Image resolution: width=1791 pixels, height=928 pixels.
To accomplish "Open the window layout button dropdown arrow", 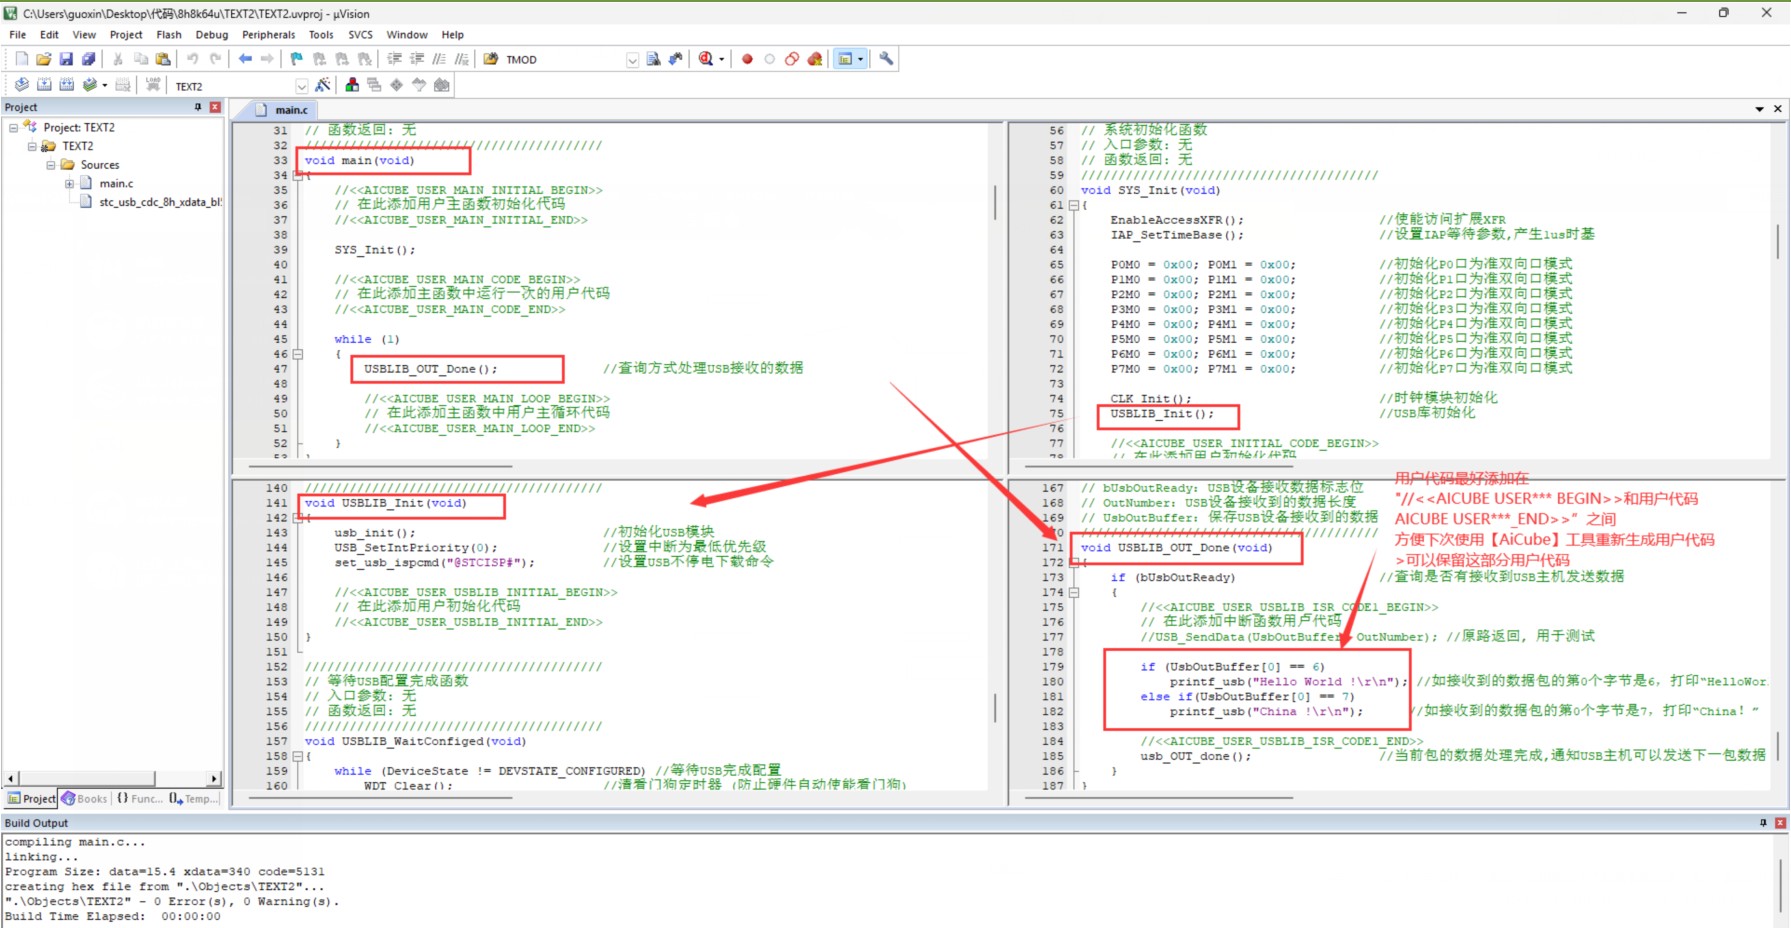I will pyautogui.click(x=860, y=59).
